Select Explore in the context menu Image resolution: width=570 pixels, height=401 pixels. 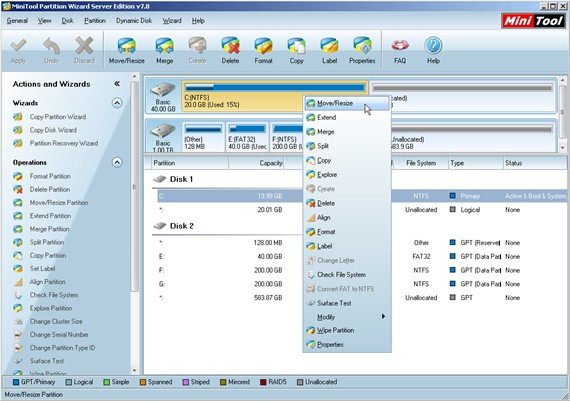(x=347, y=175)
